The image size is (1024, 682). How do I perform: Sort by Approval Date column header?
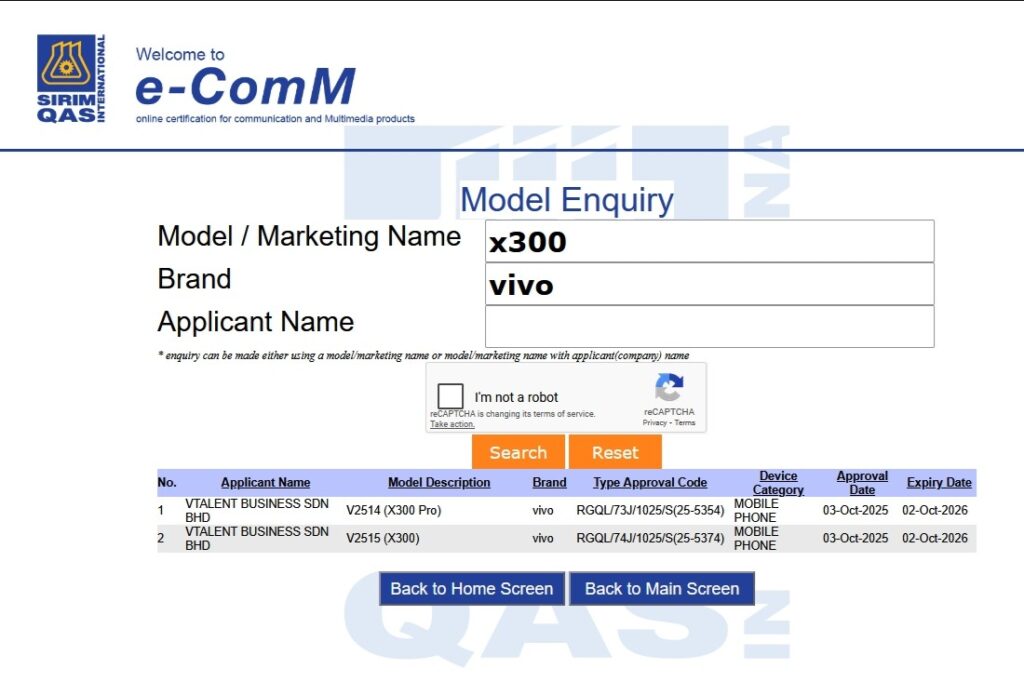click(x=862, y=483)
